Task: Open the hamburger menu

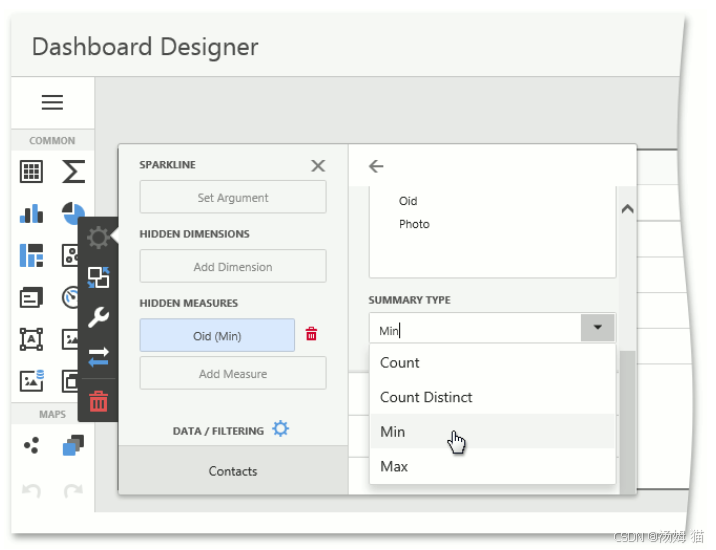Action: coord(52,102)
